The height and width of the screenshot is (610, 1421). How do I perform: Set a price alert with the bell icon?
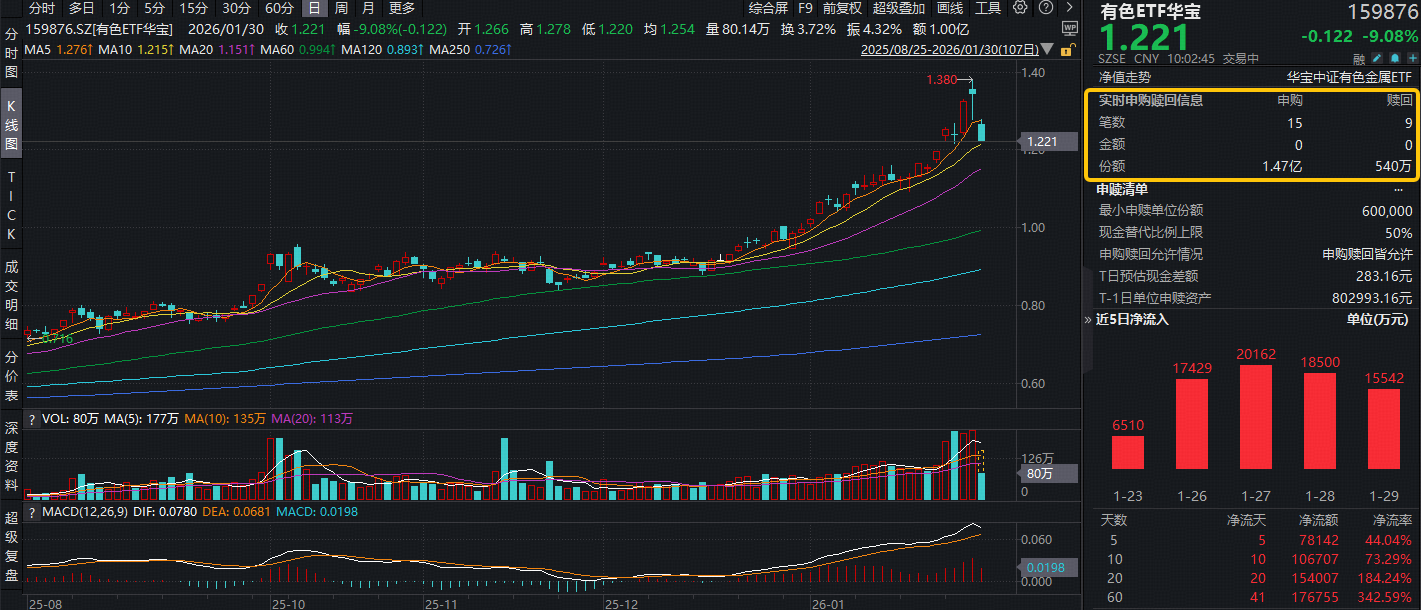click(x=1394, y=58)
